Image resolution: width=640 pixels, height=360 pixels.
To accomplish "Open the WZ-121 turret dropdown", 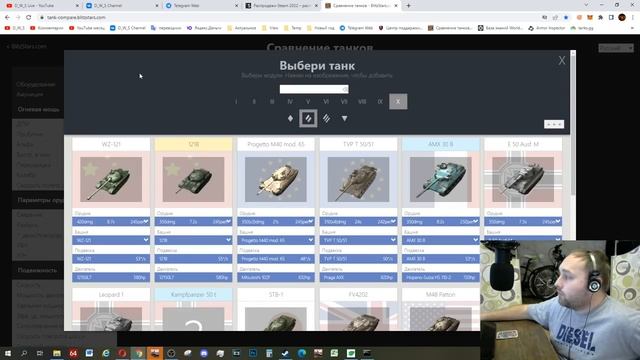I will click(111, 240).
